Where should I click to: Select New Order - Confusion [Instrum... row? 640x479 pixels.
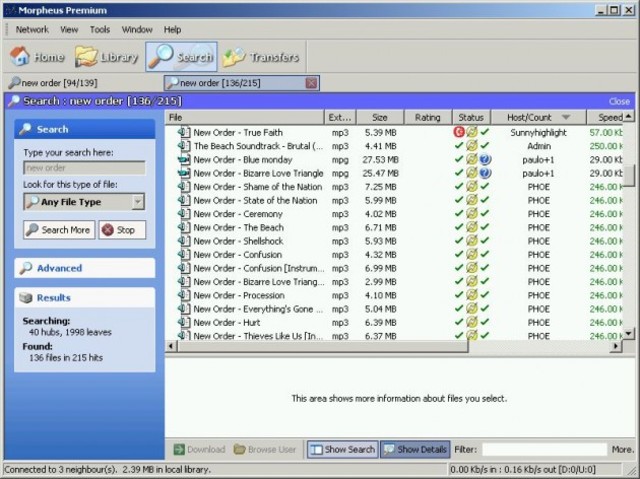(x=259, y=268)
